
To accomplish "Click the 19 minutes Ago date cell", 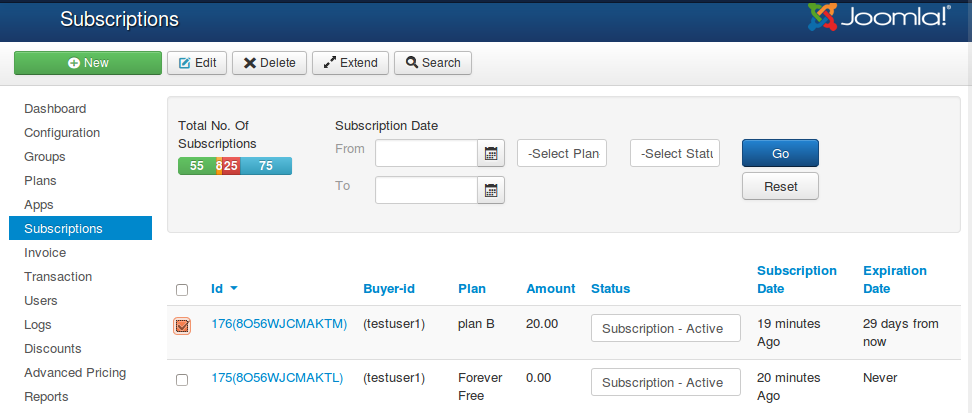I will point(789,332).
